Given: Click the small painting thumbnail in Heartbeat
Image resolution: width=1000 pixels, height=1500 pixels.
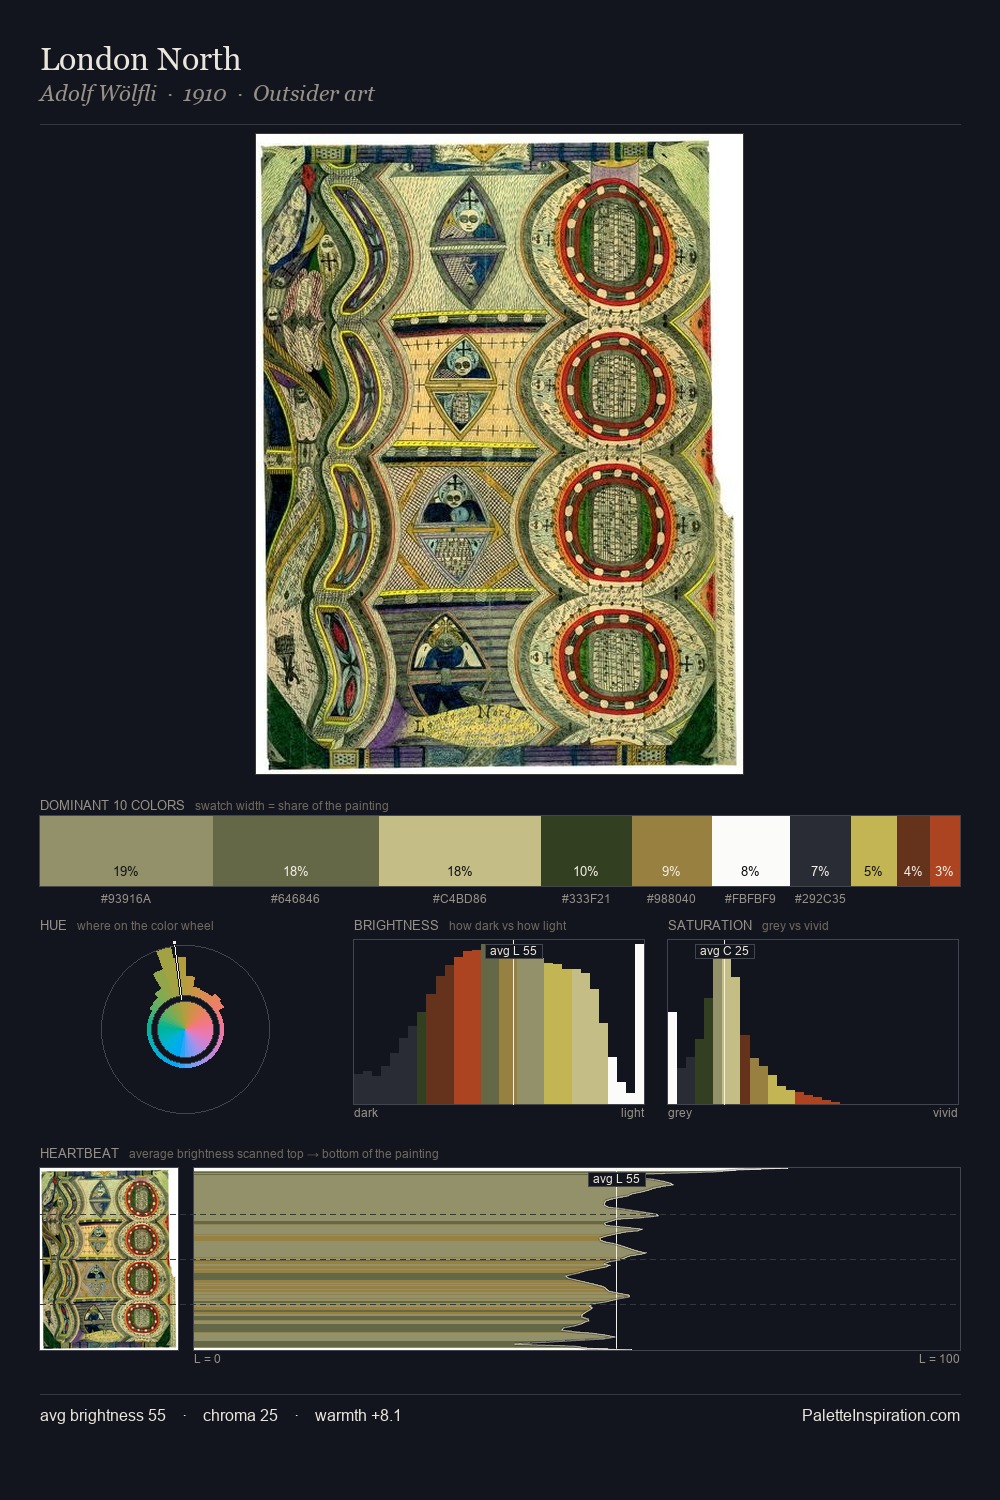Looking at the screenshot, I should [x=109, y=1259].
